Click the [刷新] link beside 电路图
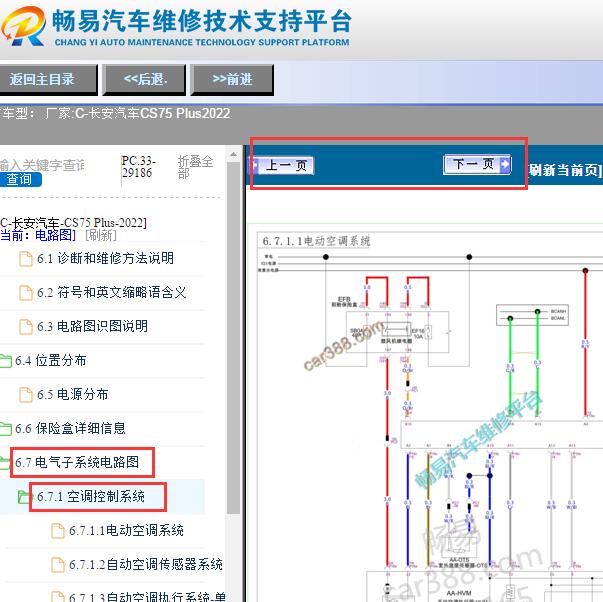This screenshot has width=603, height=602. 101,235
